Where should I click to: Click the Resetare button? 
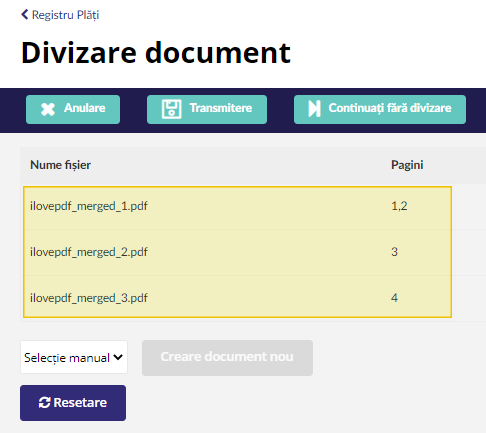pos(73,403)
